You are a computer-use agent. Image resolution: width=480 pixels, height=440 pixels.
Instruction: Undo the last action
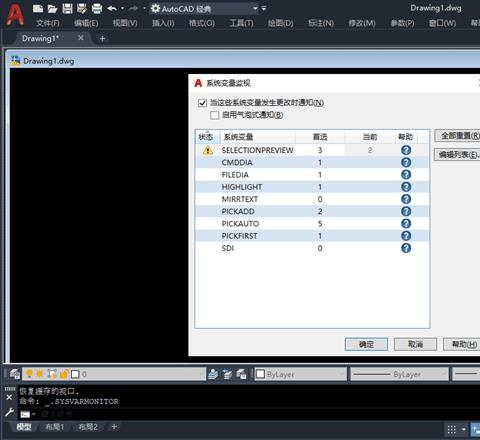pos(112,8)
